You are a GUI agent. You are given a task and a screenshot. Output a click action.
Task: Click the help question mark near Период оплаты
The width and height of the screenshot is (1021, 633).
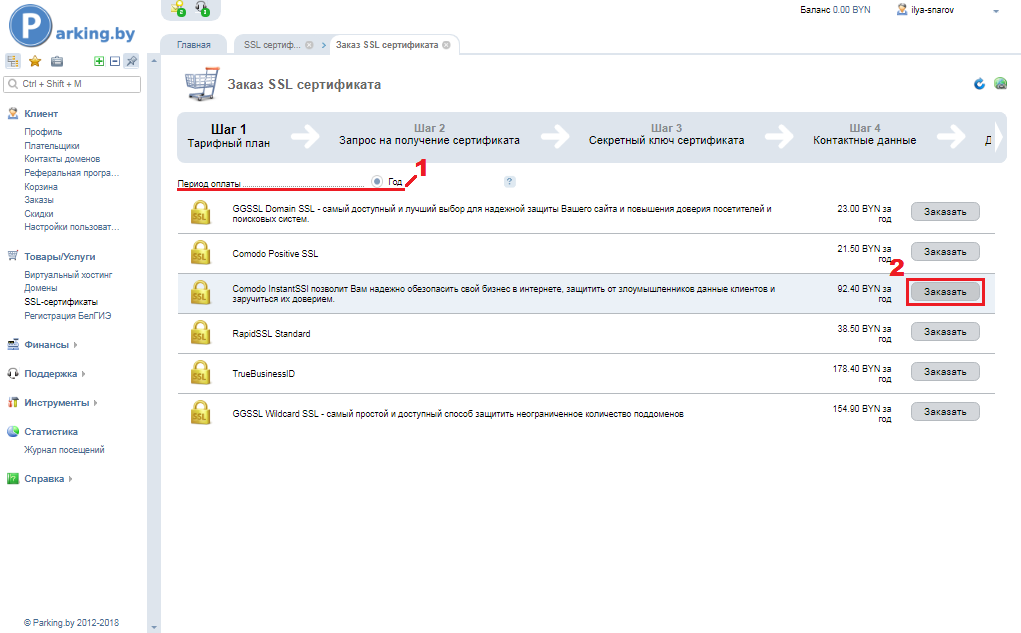[x=510, y=182]
